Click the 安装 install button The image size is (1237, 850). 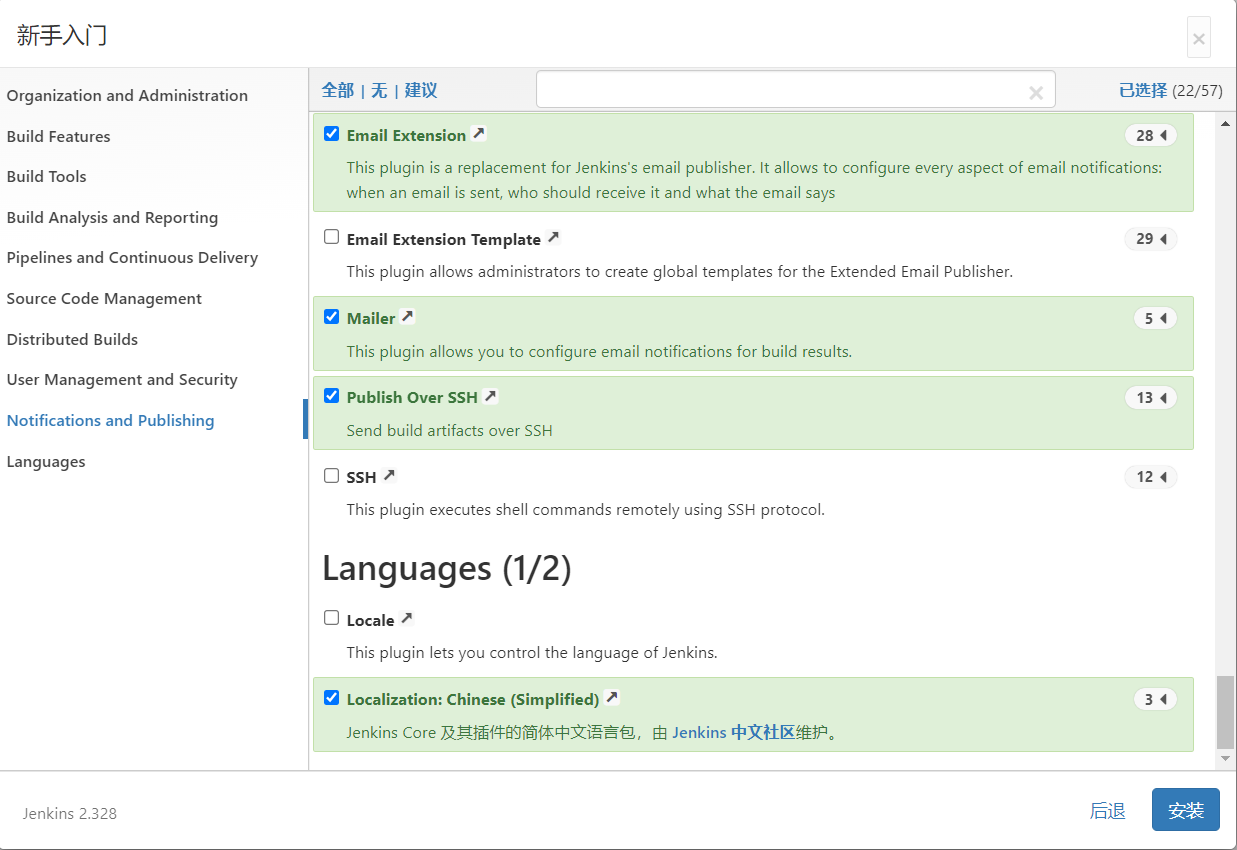(x=1186, y=810)
